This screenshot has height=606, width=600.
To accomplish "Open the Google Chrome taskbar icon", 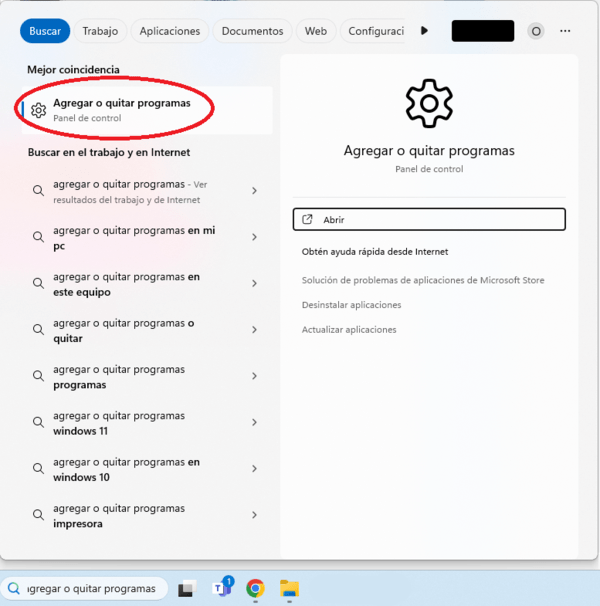I will click(x=255, y=589).
